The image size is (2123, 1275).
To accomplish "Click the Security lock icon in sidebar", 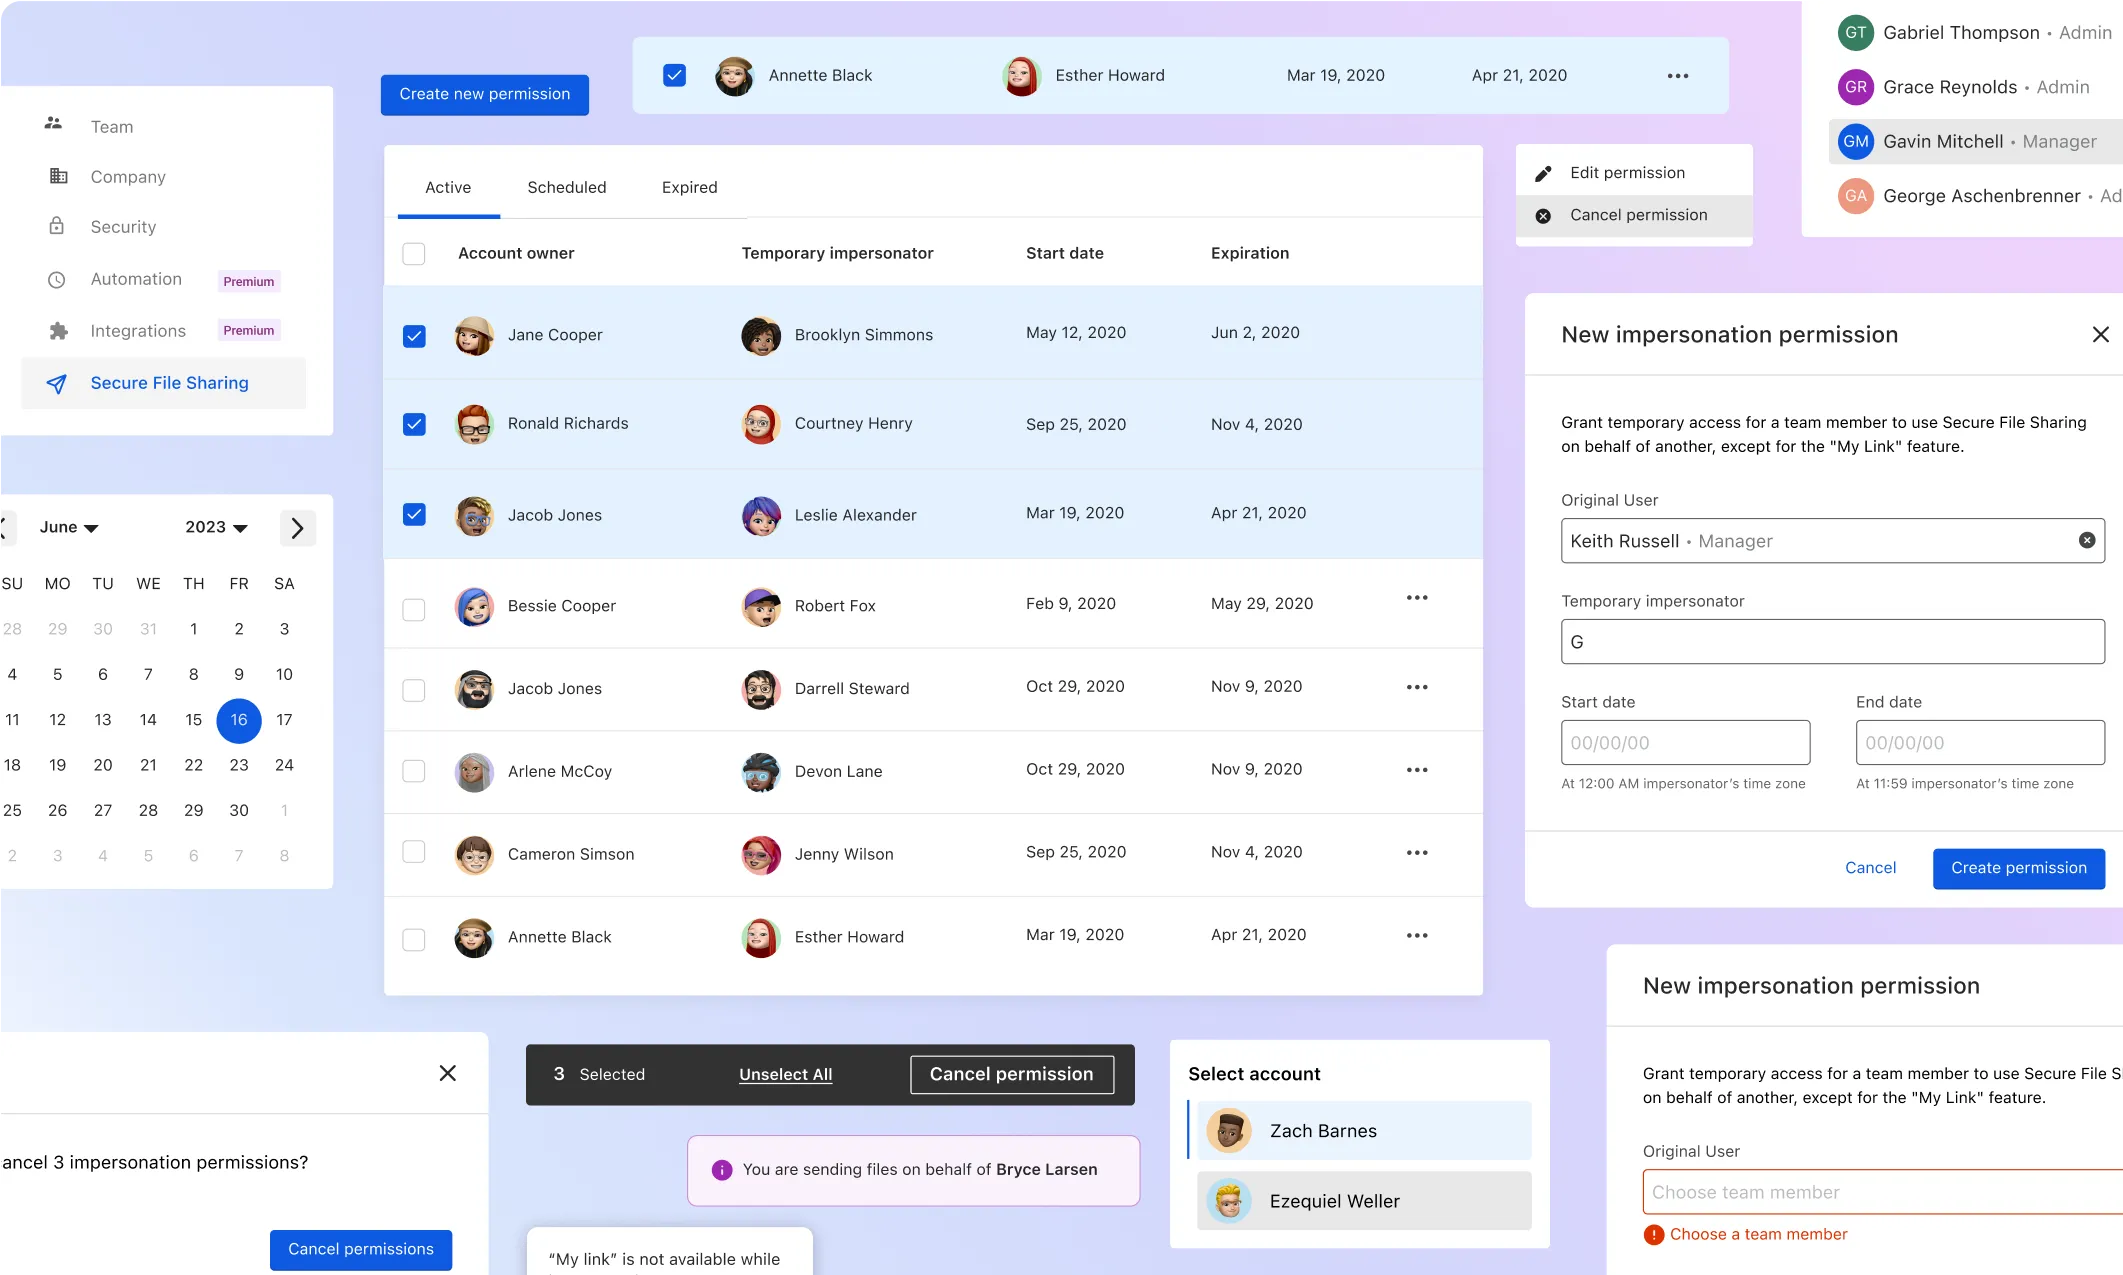I will click(57, 226).
